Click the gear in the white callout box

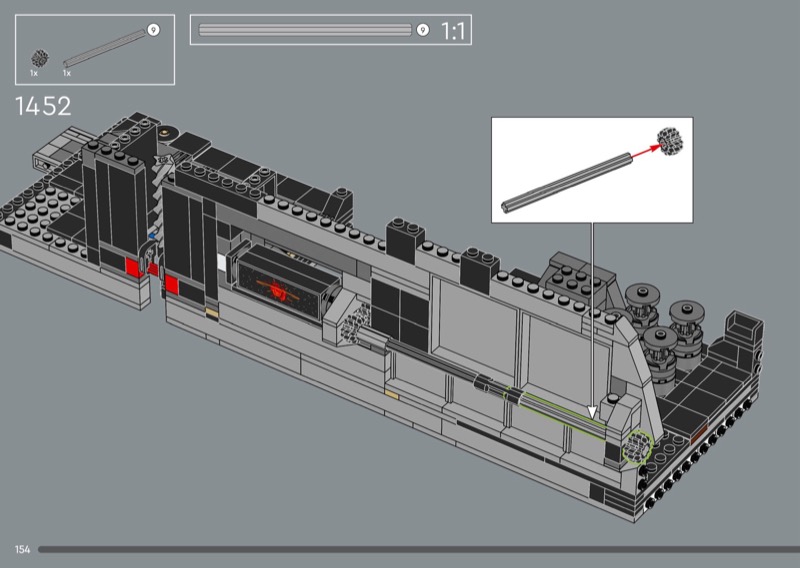pyautogui.click(x=669, y=137)
